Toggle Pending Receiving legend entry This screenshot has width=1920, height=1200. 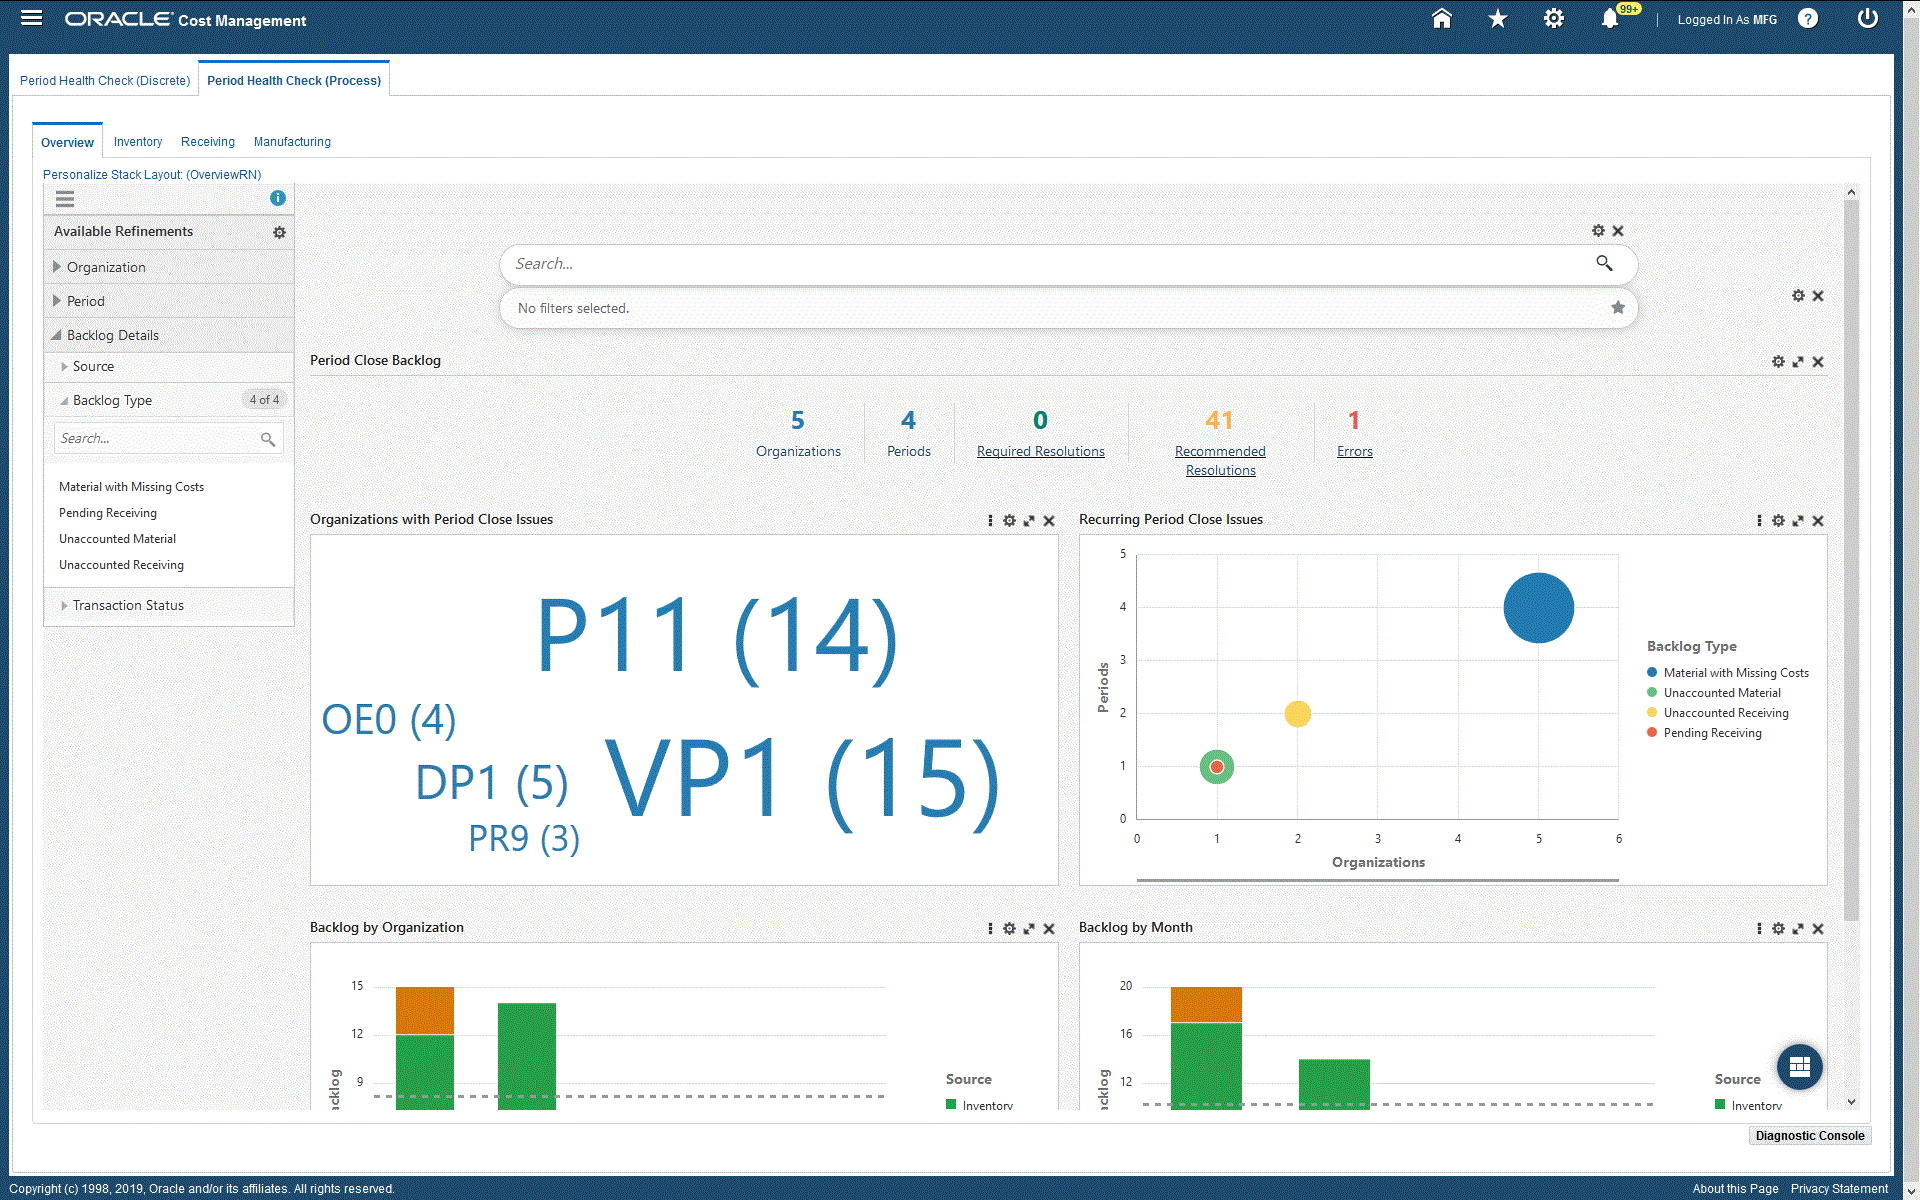(1711, 733)
